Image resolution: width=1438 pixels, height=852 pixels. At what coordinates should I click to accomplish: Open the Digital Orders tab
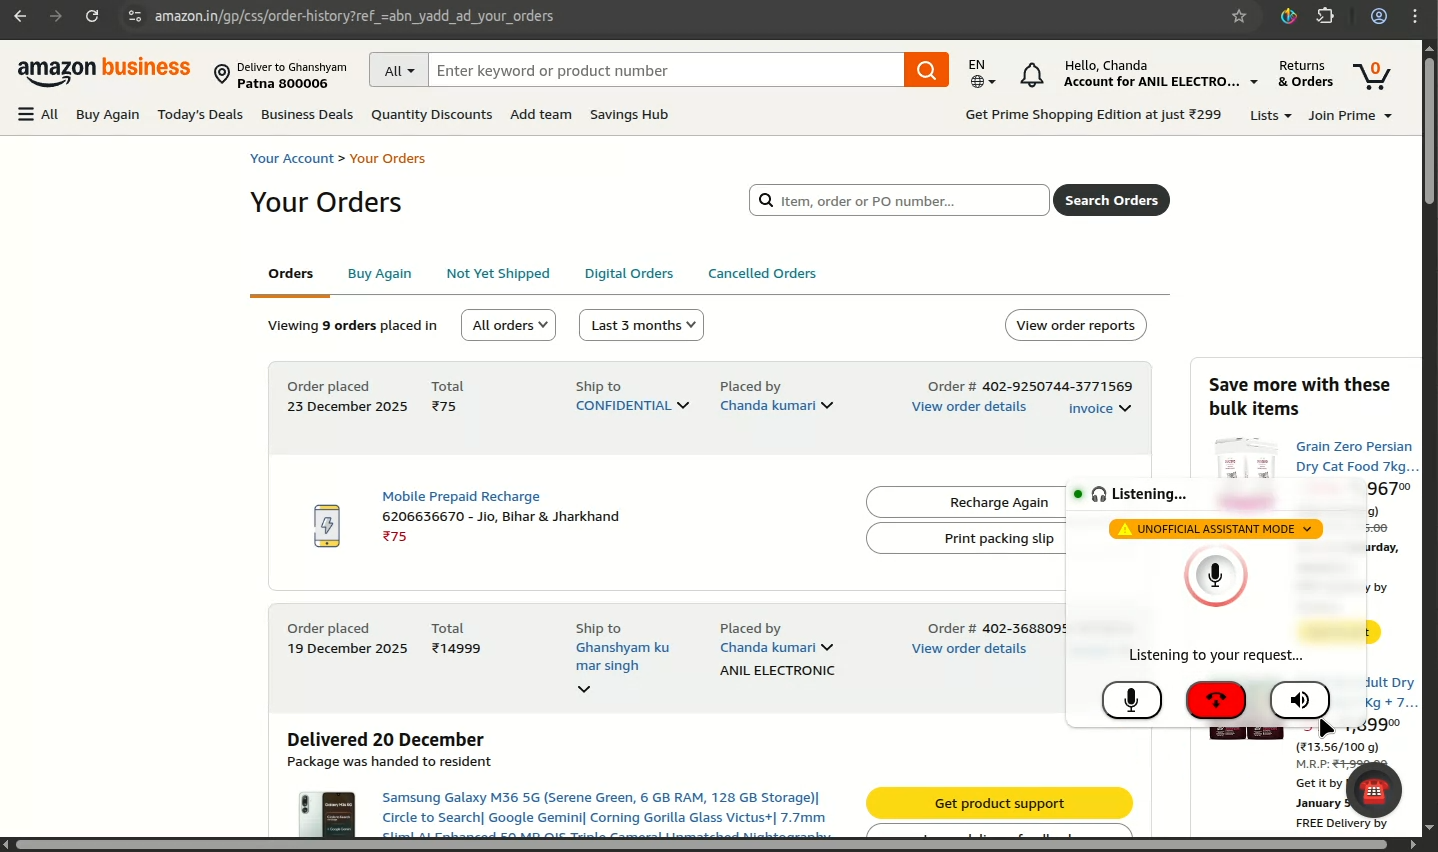click(x=629, y=274)
